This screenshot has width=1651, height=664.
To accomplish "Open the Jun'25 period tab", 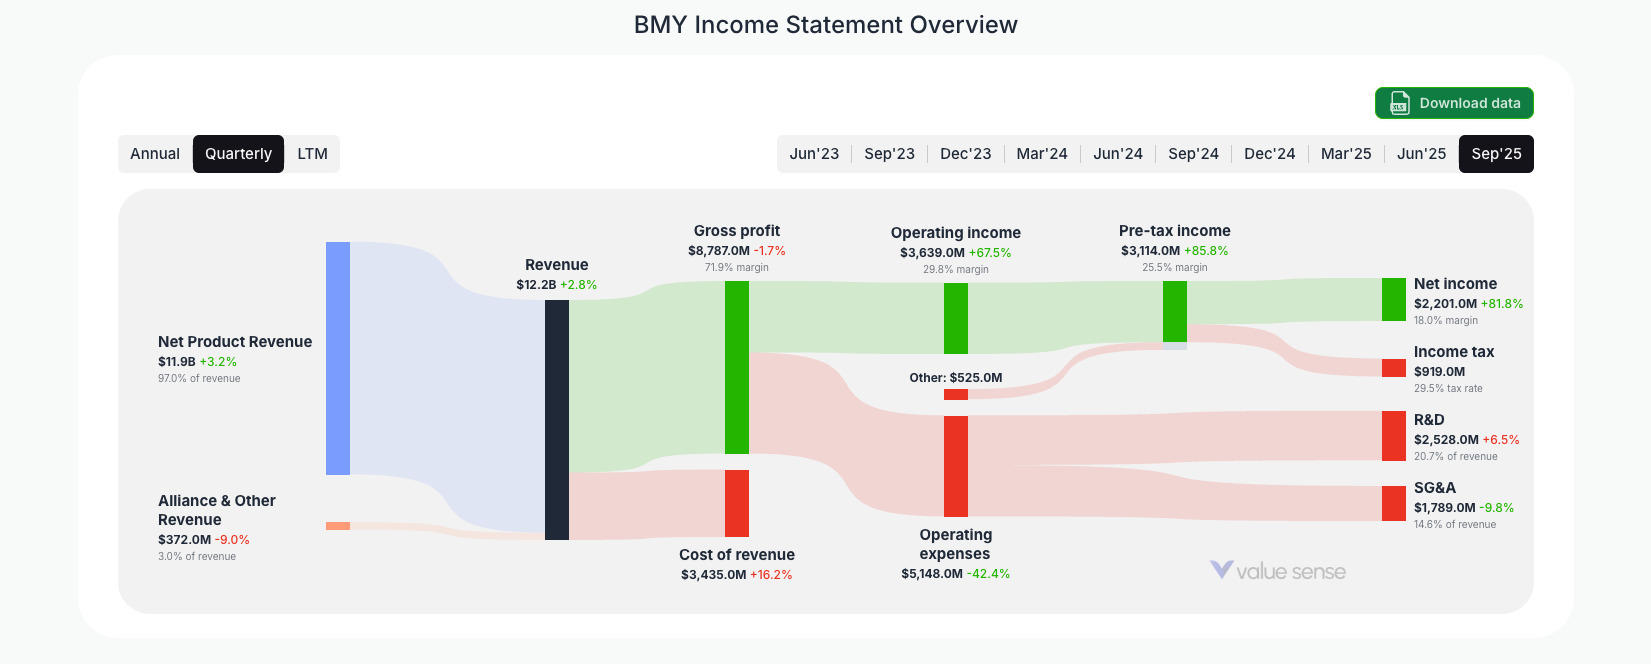I will pos(1420,153).
